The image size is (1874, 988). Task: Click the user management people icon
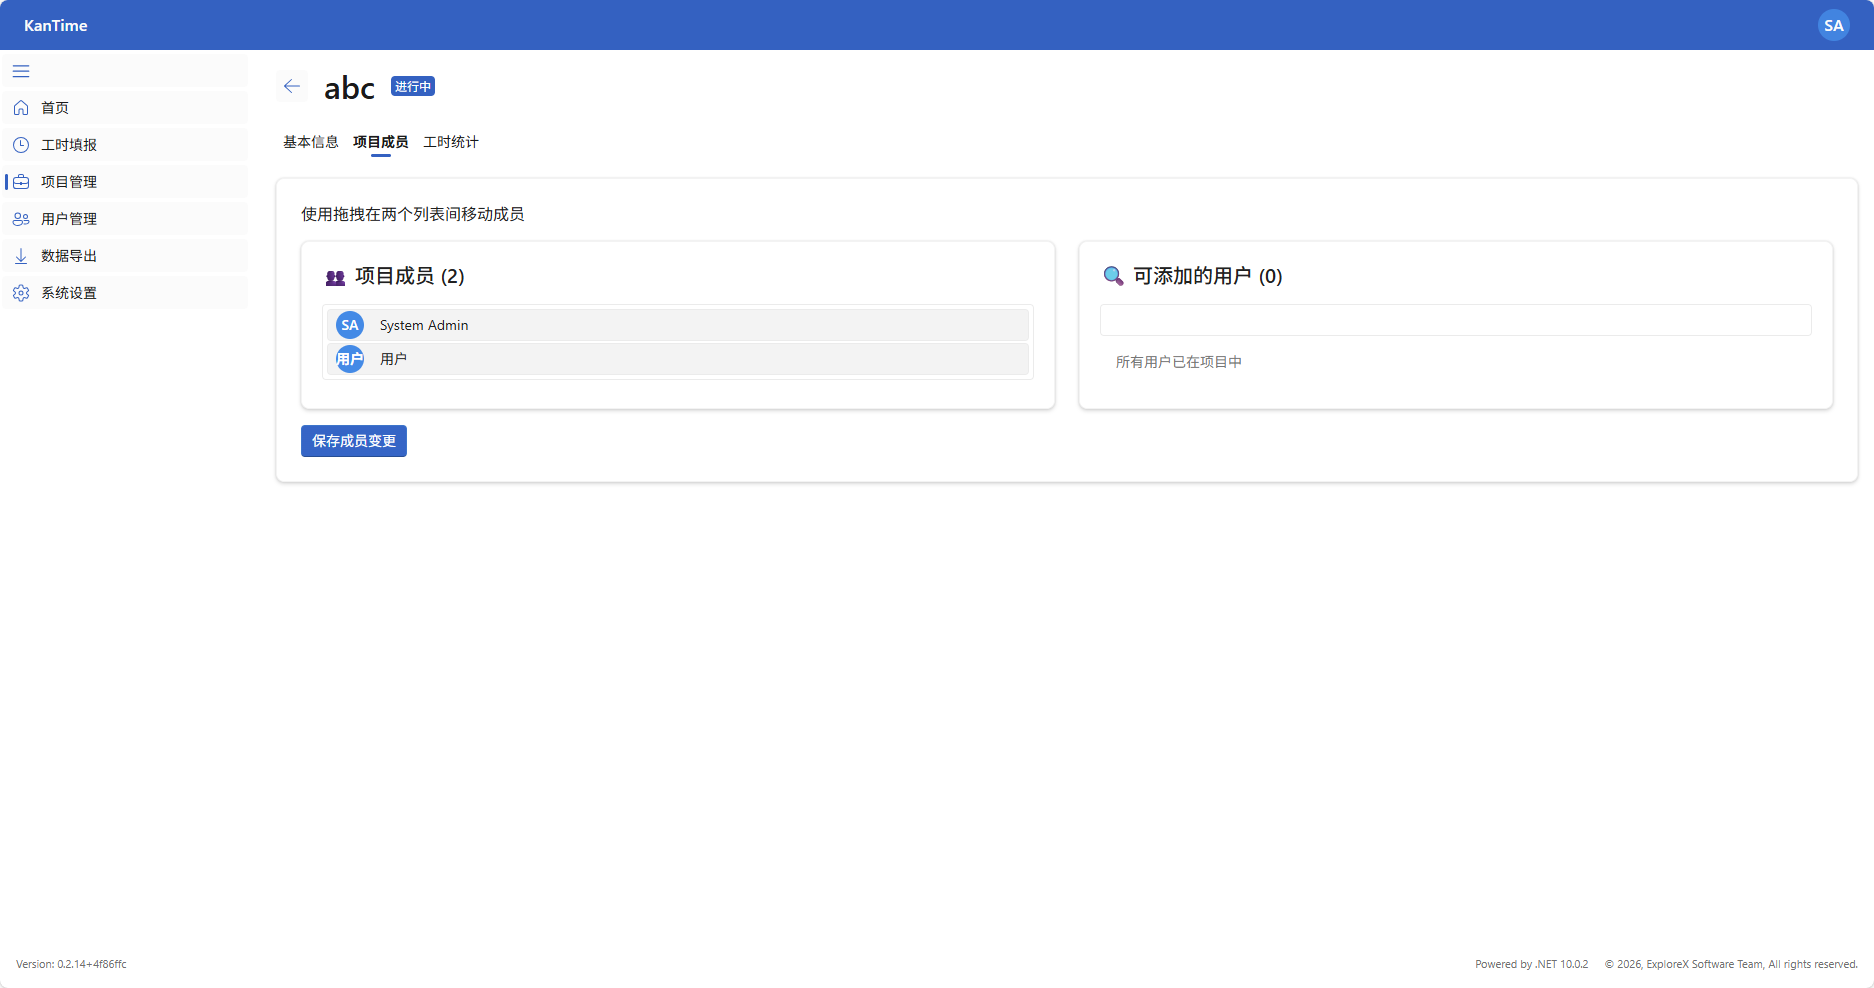[21, 219]
